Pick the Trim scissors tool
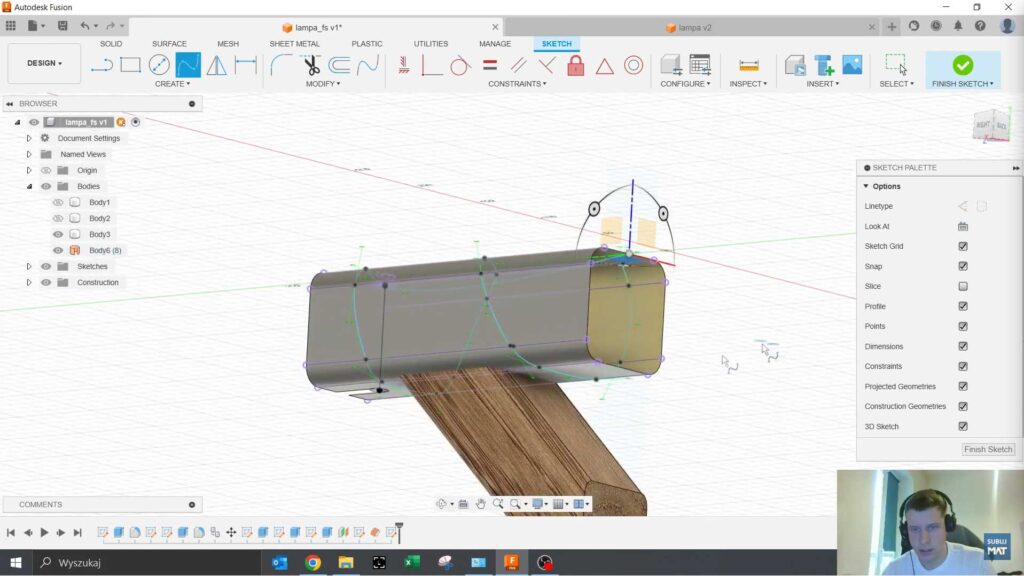 point(312,66)
